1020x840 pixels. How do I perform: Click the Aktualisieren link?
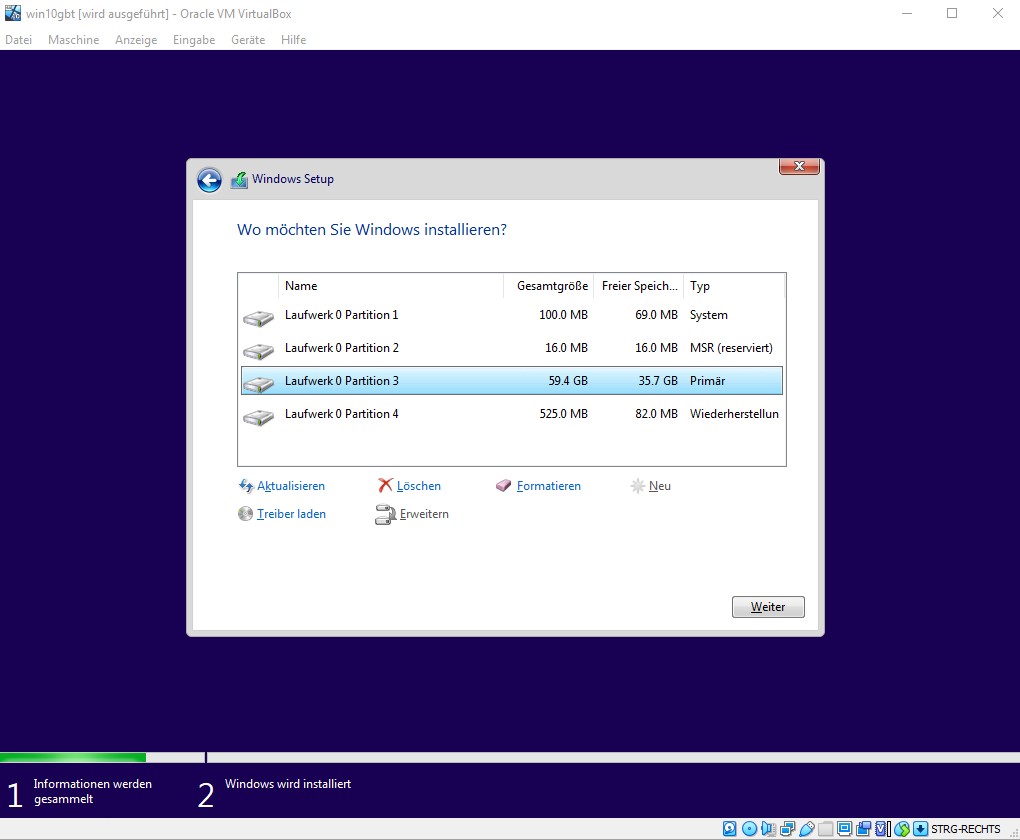pos(291,486)
